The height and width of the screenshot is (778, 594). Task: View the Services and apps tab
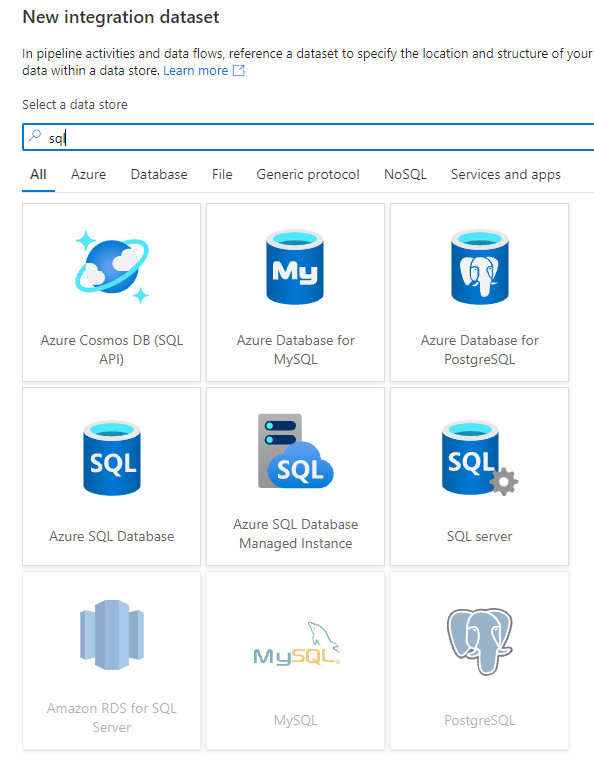(x=506, y=175)
